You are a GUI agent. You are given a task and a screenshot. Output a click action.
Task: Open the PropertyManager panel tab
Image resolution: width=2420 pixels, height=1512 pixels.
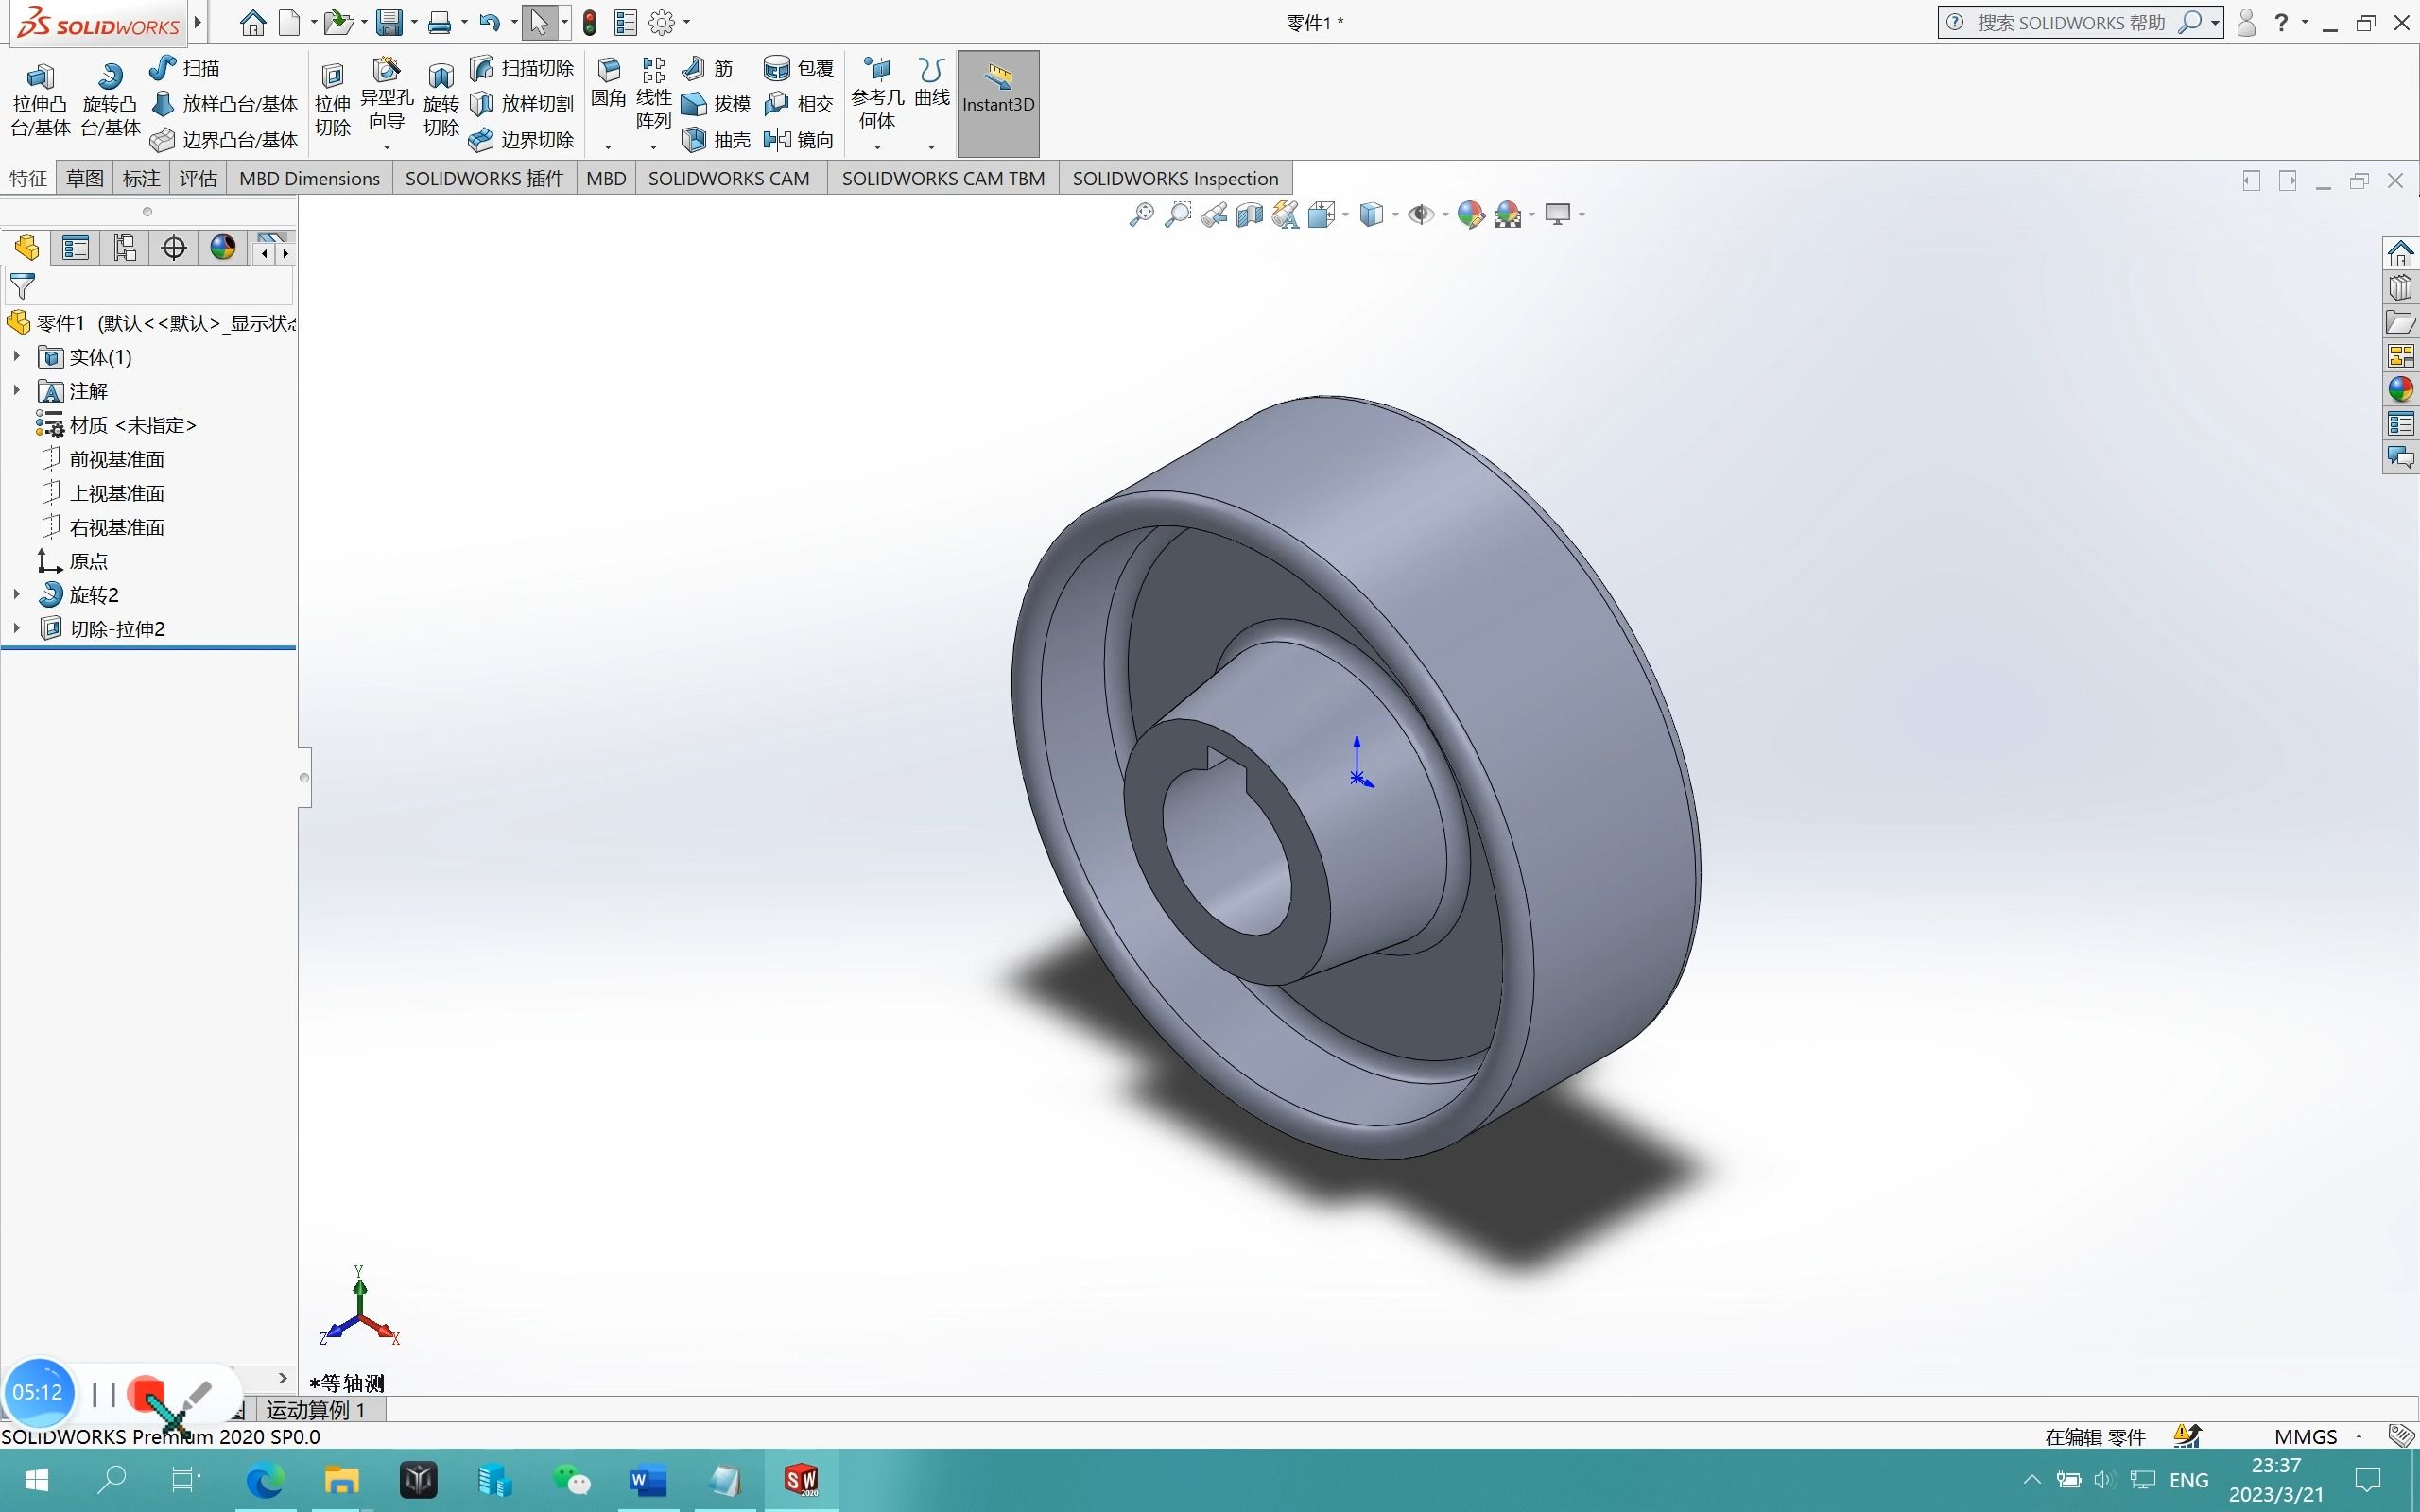[x=75, y=248]
